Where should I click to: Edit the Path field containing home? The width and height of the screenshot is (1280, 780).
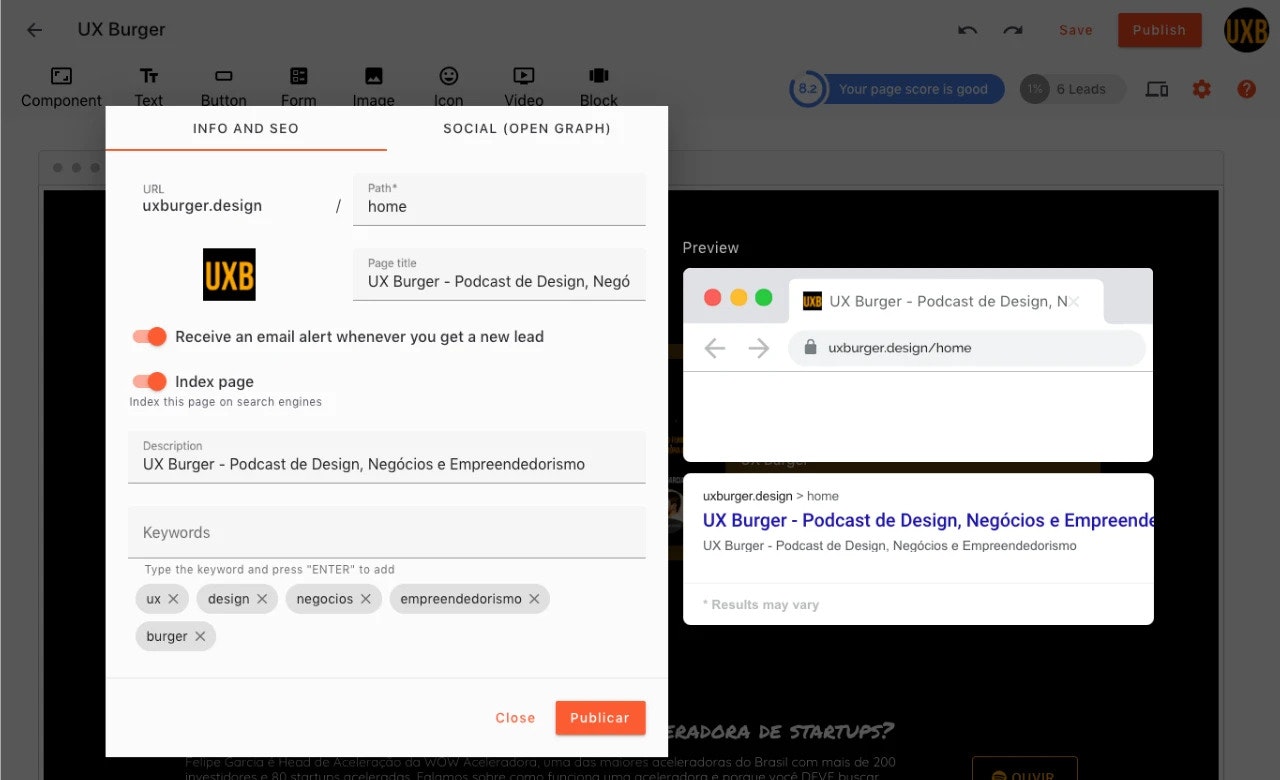point(499,199)
